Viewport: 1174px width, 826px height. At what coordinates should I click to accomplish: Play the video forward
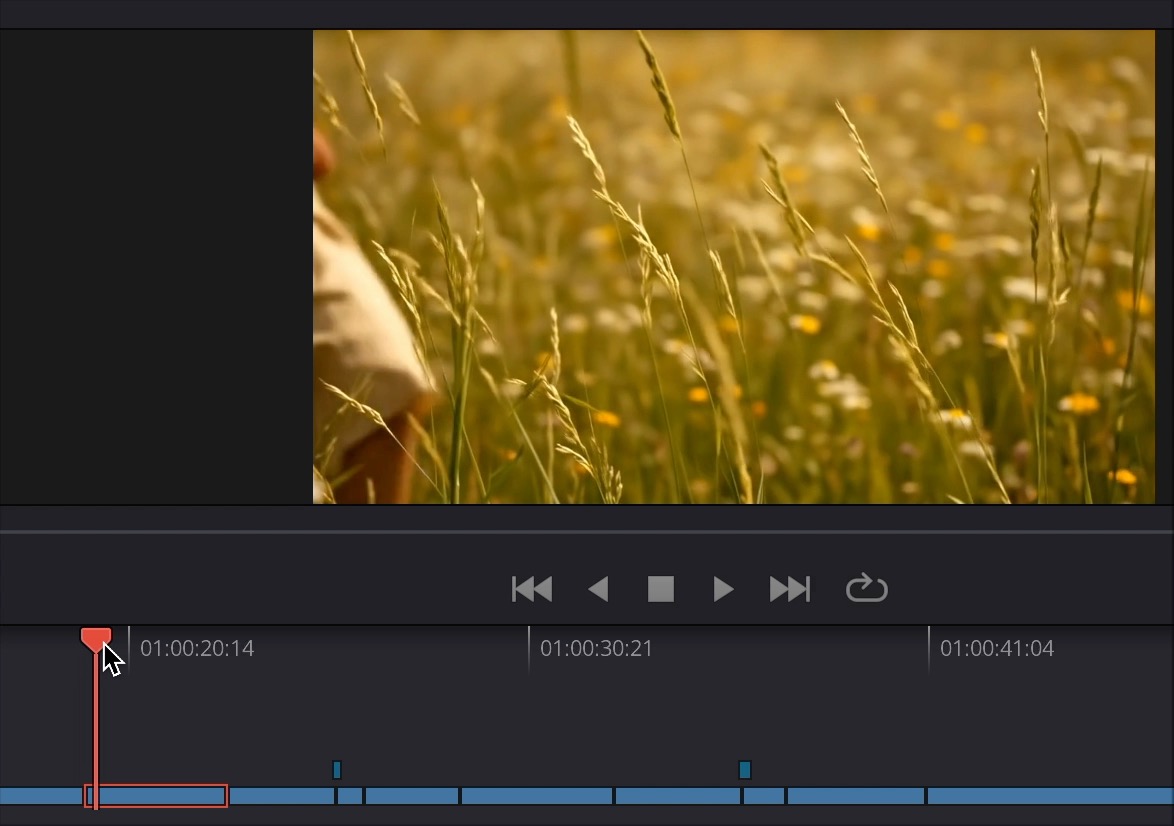(723, 589)
